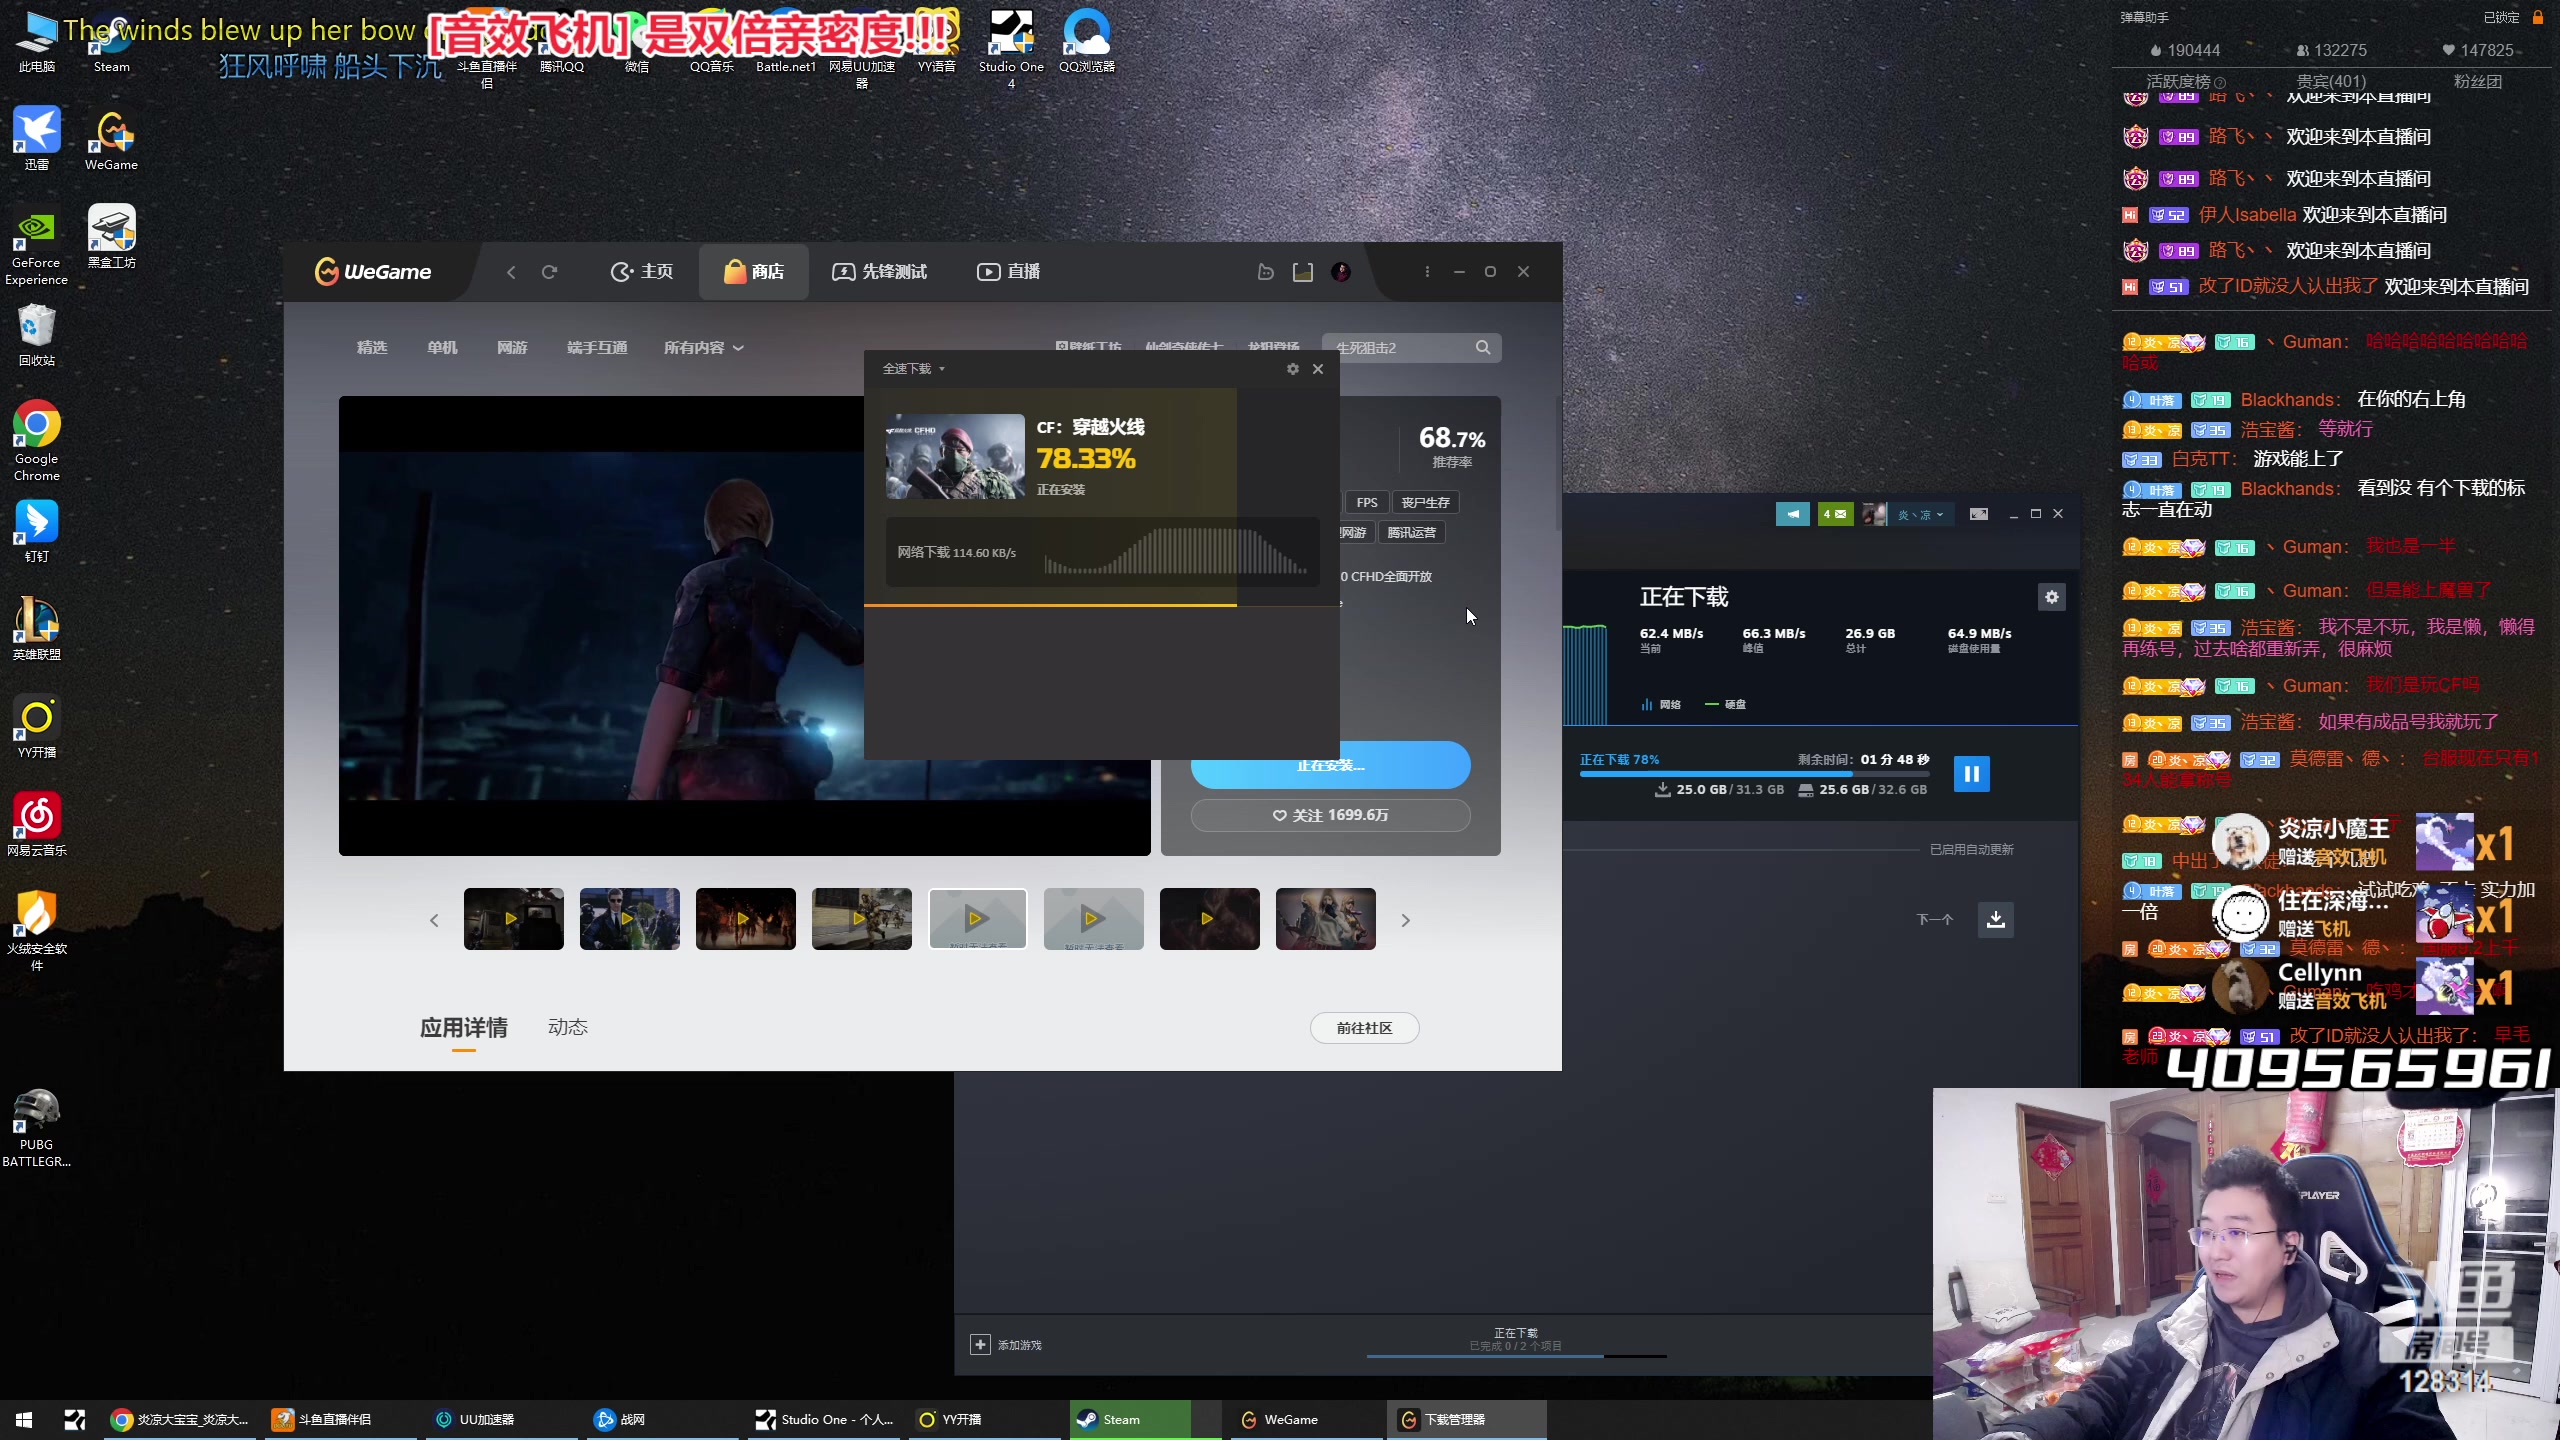This screenshot has height=1440, width=2560.
Task: Click 关注 1699.6万 follow button
Action: pos(1330,815)
